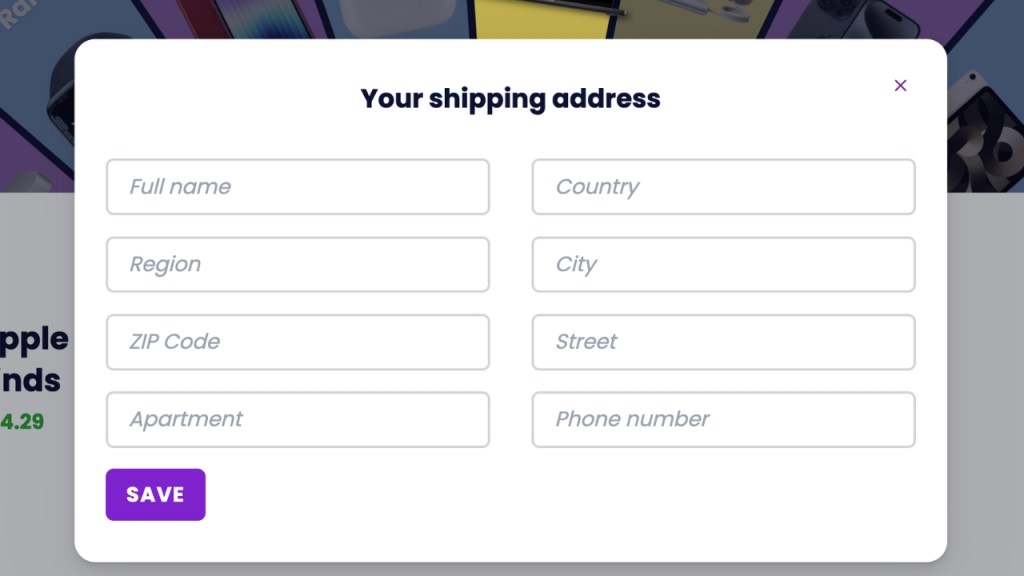Viewport: 1024px width, 576px height.
Task: Select the Phone number field
Action: (723, 420)
